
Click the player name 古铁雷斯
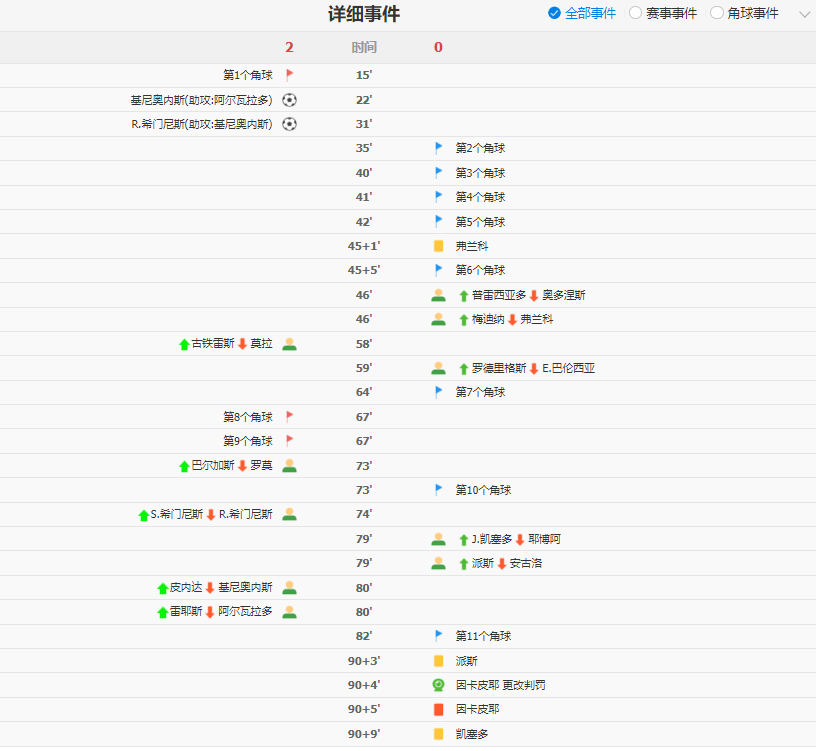pos(213,343)
